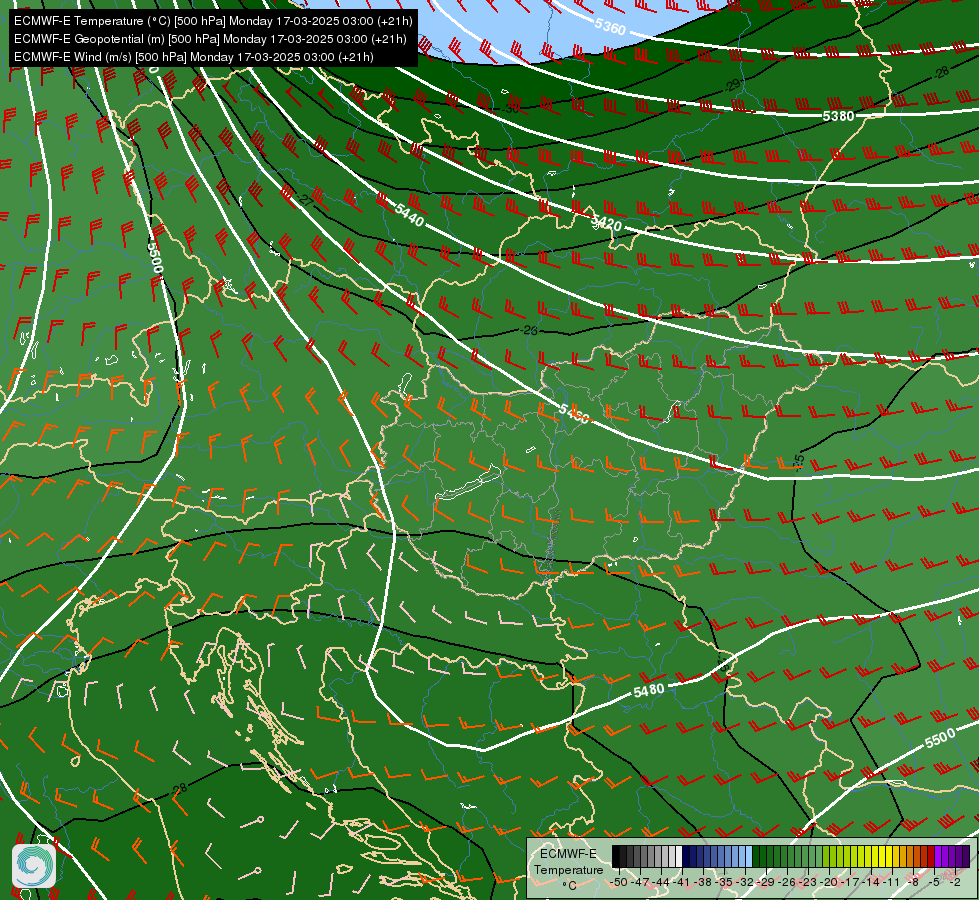This screenshot has width=979, height=900.
Task: Click the 5420 geopotential contour label
Action: [606, 223]
